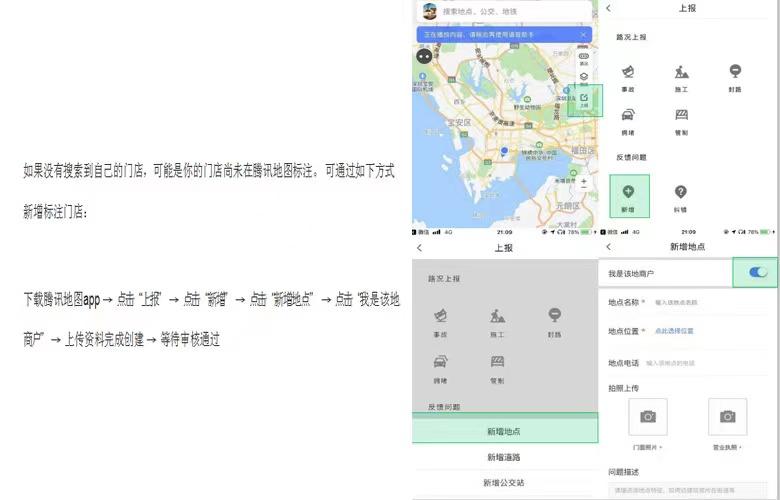Close the blue voice assistant banner
Viewport: 780px width, 500px height.
[x=583, y=35]
